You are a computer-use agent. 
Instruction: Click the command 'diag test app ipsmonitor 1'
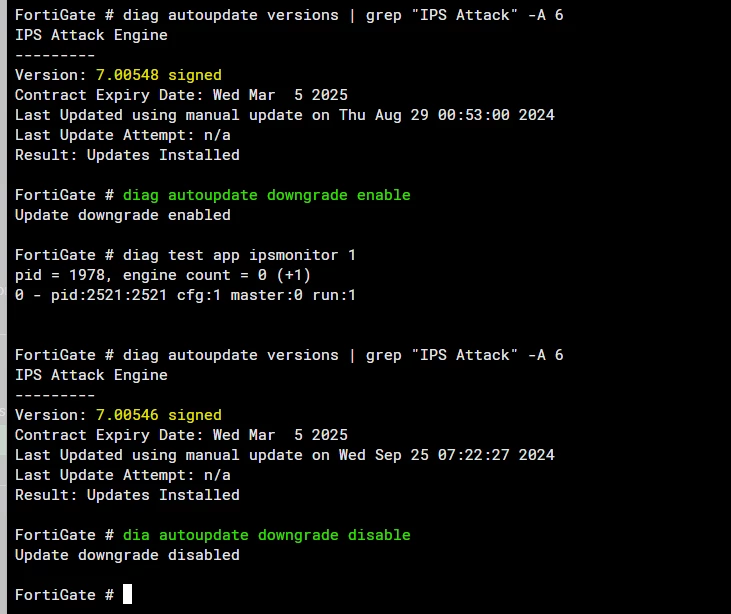coord(239,255)
